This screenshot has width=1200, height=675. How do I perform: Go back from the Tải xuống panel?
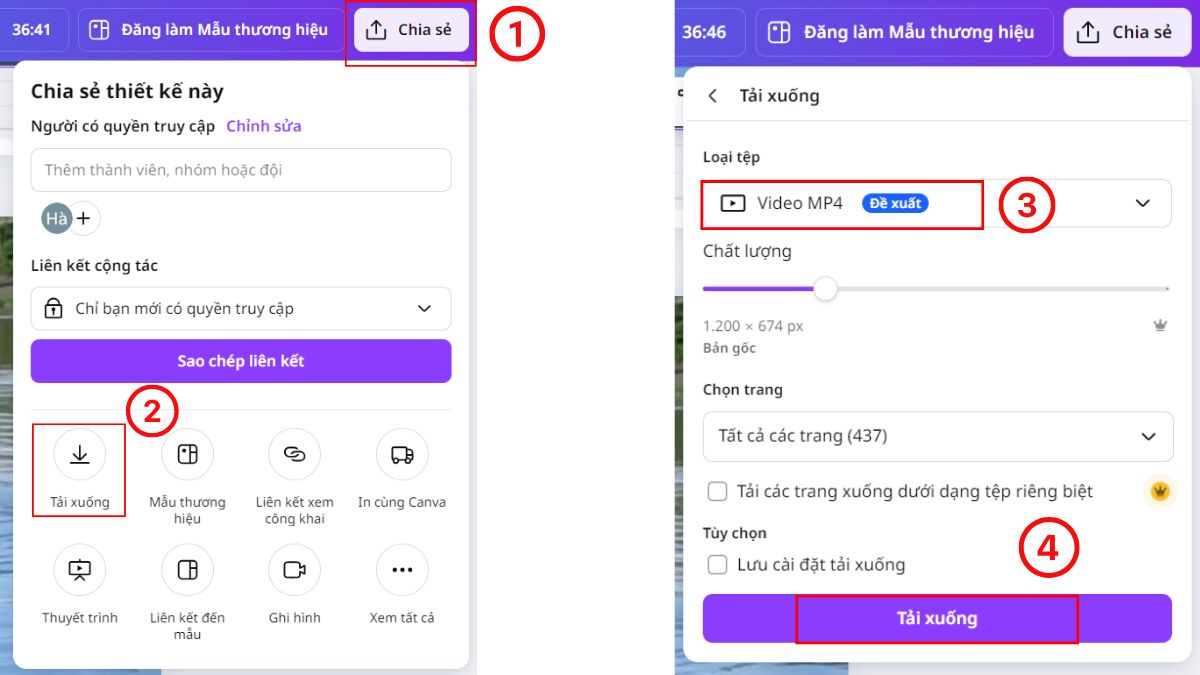point(714,95)
